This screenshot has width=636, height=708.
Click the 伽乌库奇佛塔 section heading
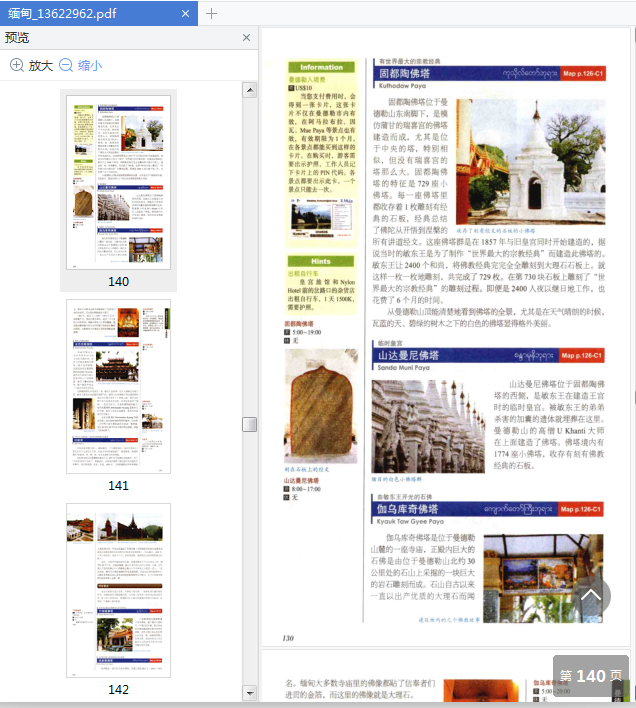pos(407,509)
